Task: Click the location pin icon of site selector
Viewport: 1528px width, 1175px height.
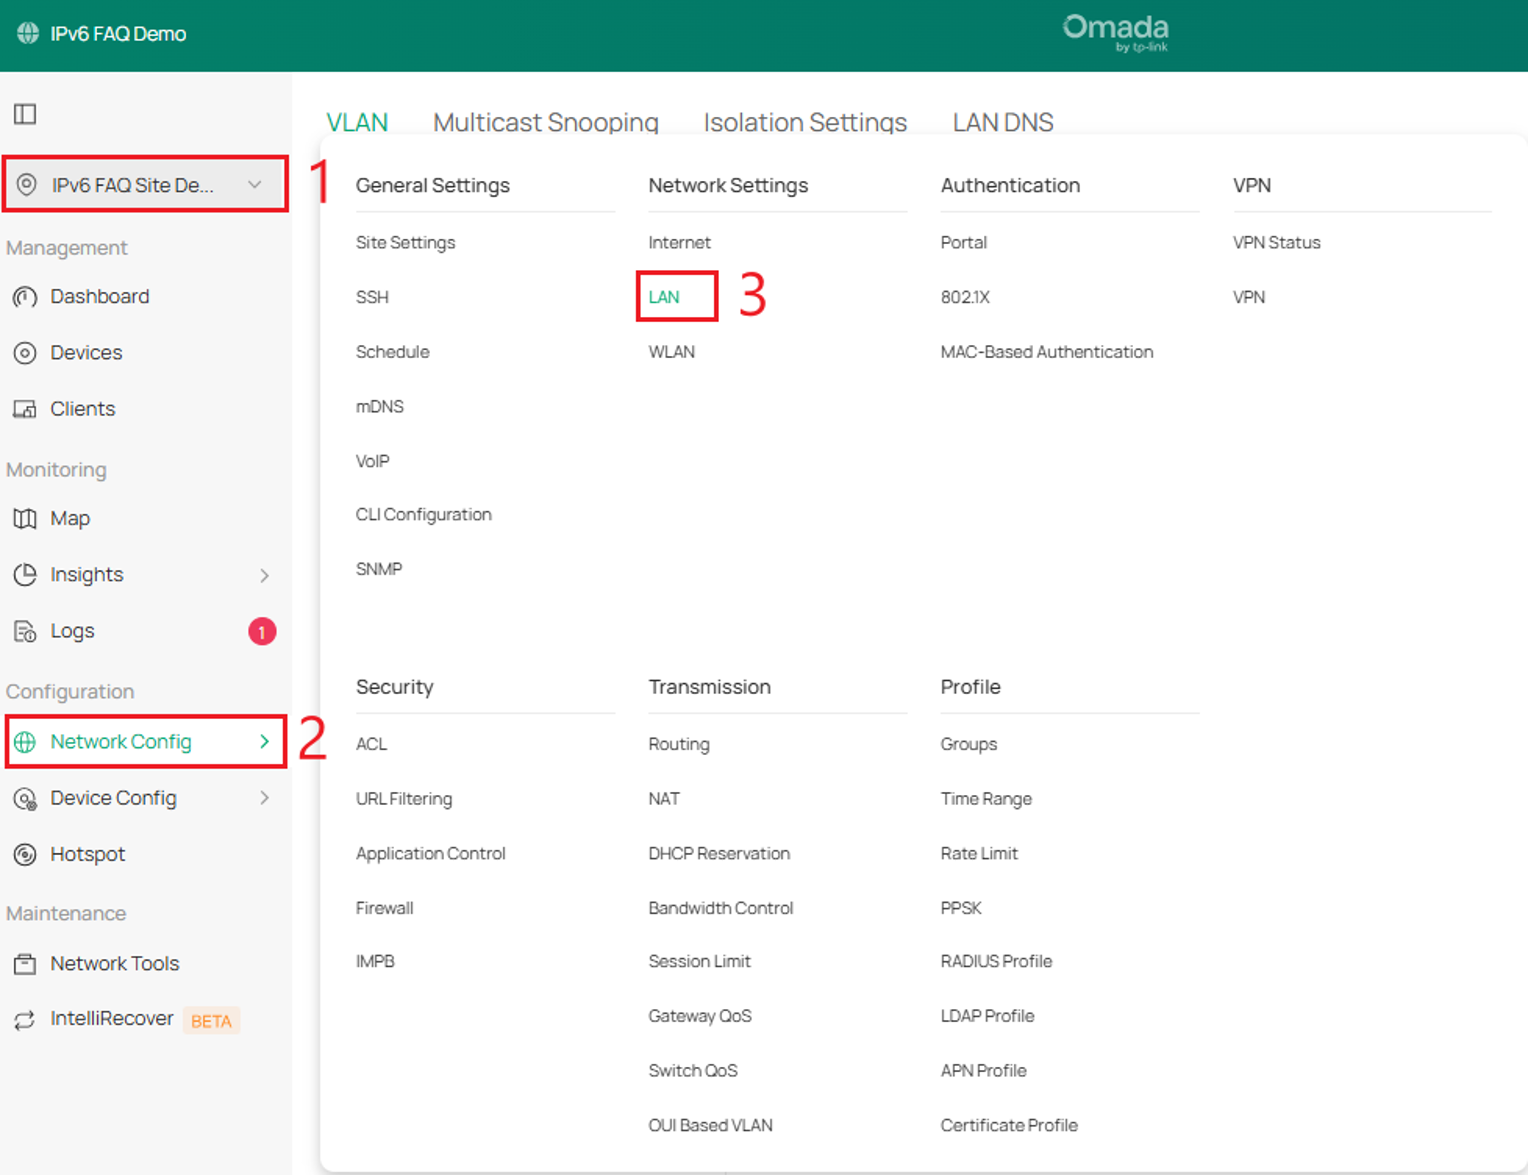Action: (x=27, y=185)
